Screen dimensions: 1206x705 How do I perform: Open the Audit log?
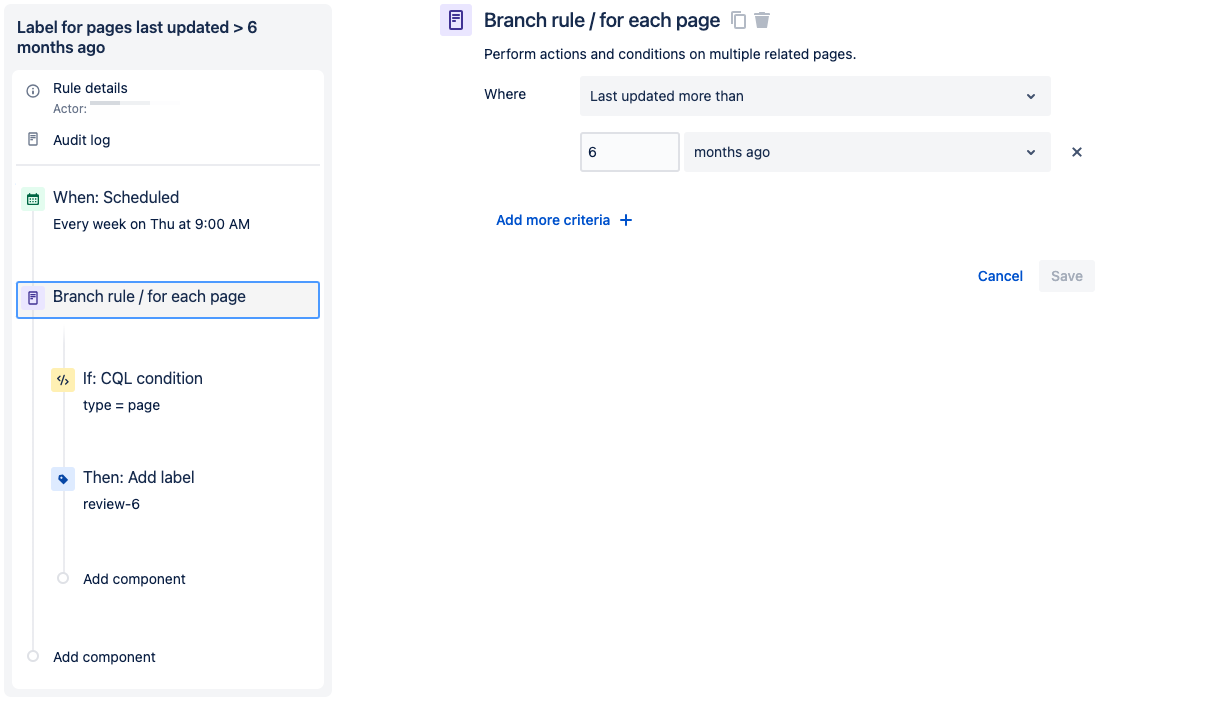pyautogui.click(x=82, y=140)
